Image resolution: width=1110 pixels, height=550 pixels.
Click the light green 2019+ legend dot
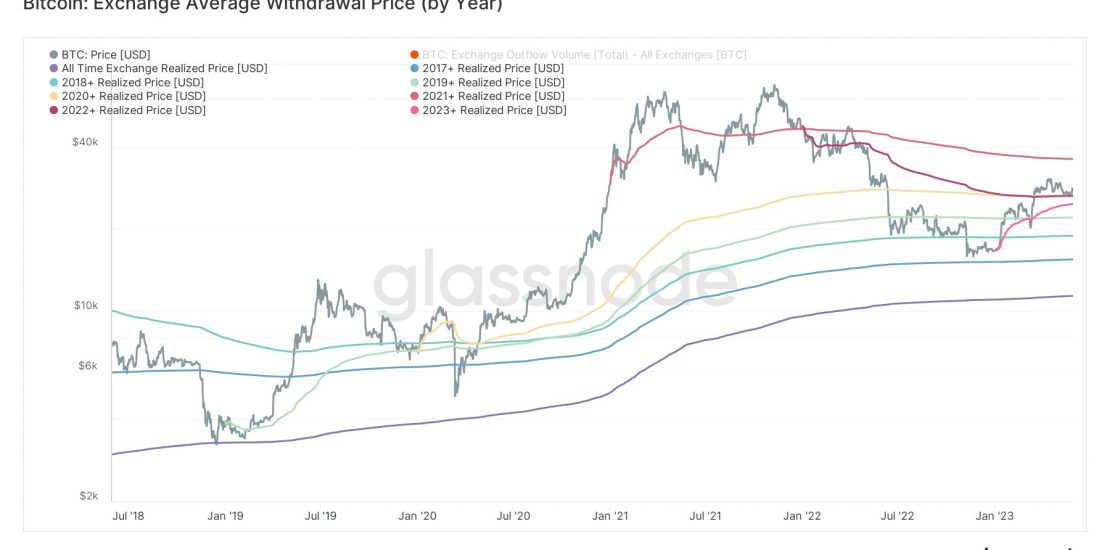(414, 82)
